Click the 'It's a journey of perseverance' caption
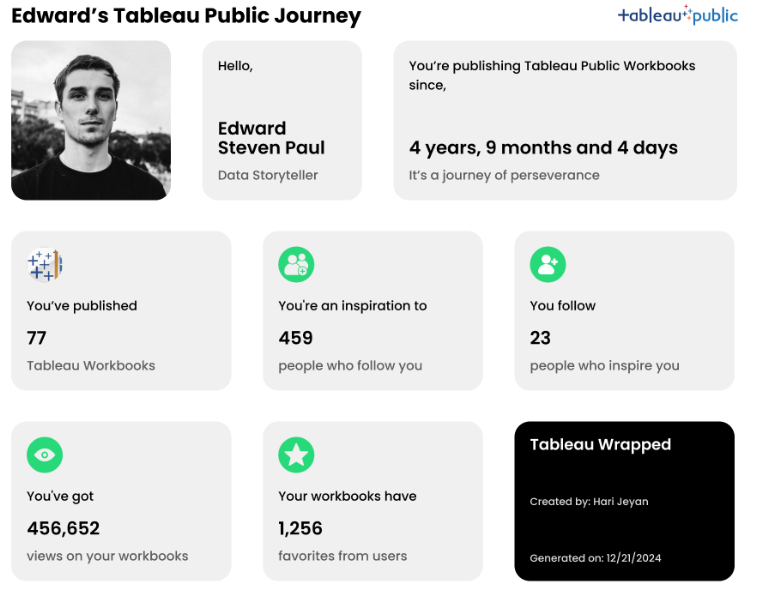The height and width of the screenshot is (597, 761). point(504,175)
